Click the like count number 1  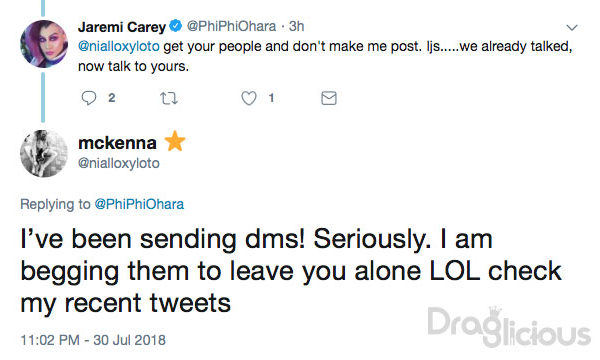point(271,98)
